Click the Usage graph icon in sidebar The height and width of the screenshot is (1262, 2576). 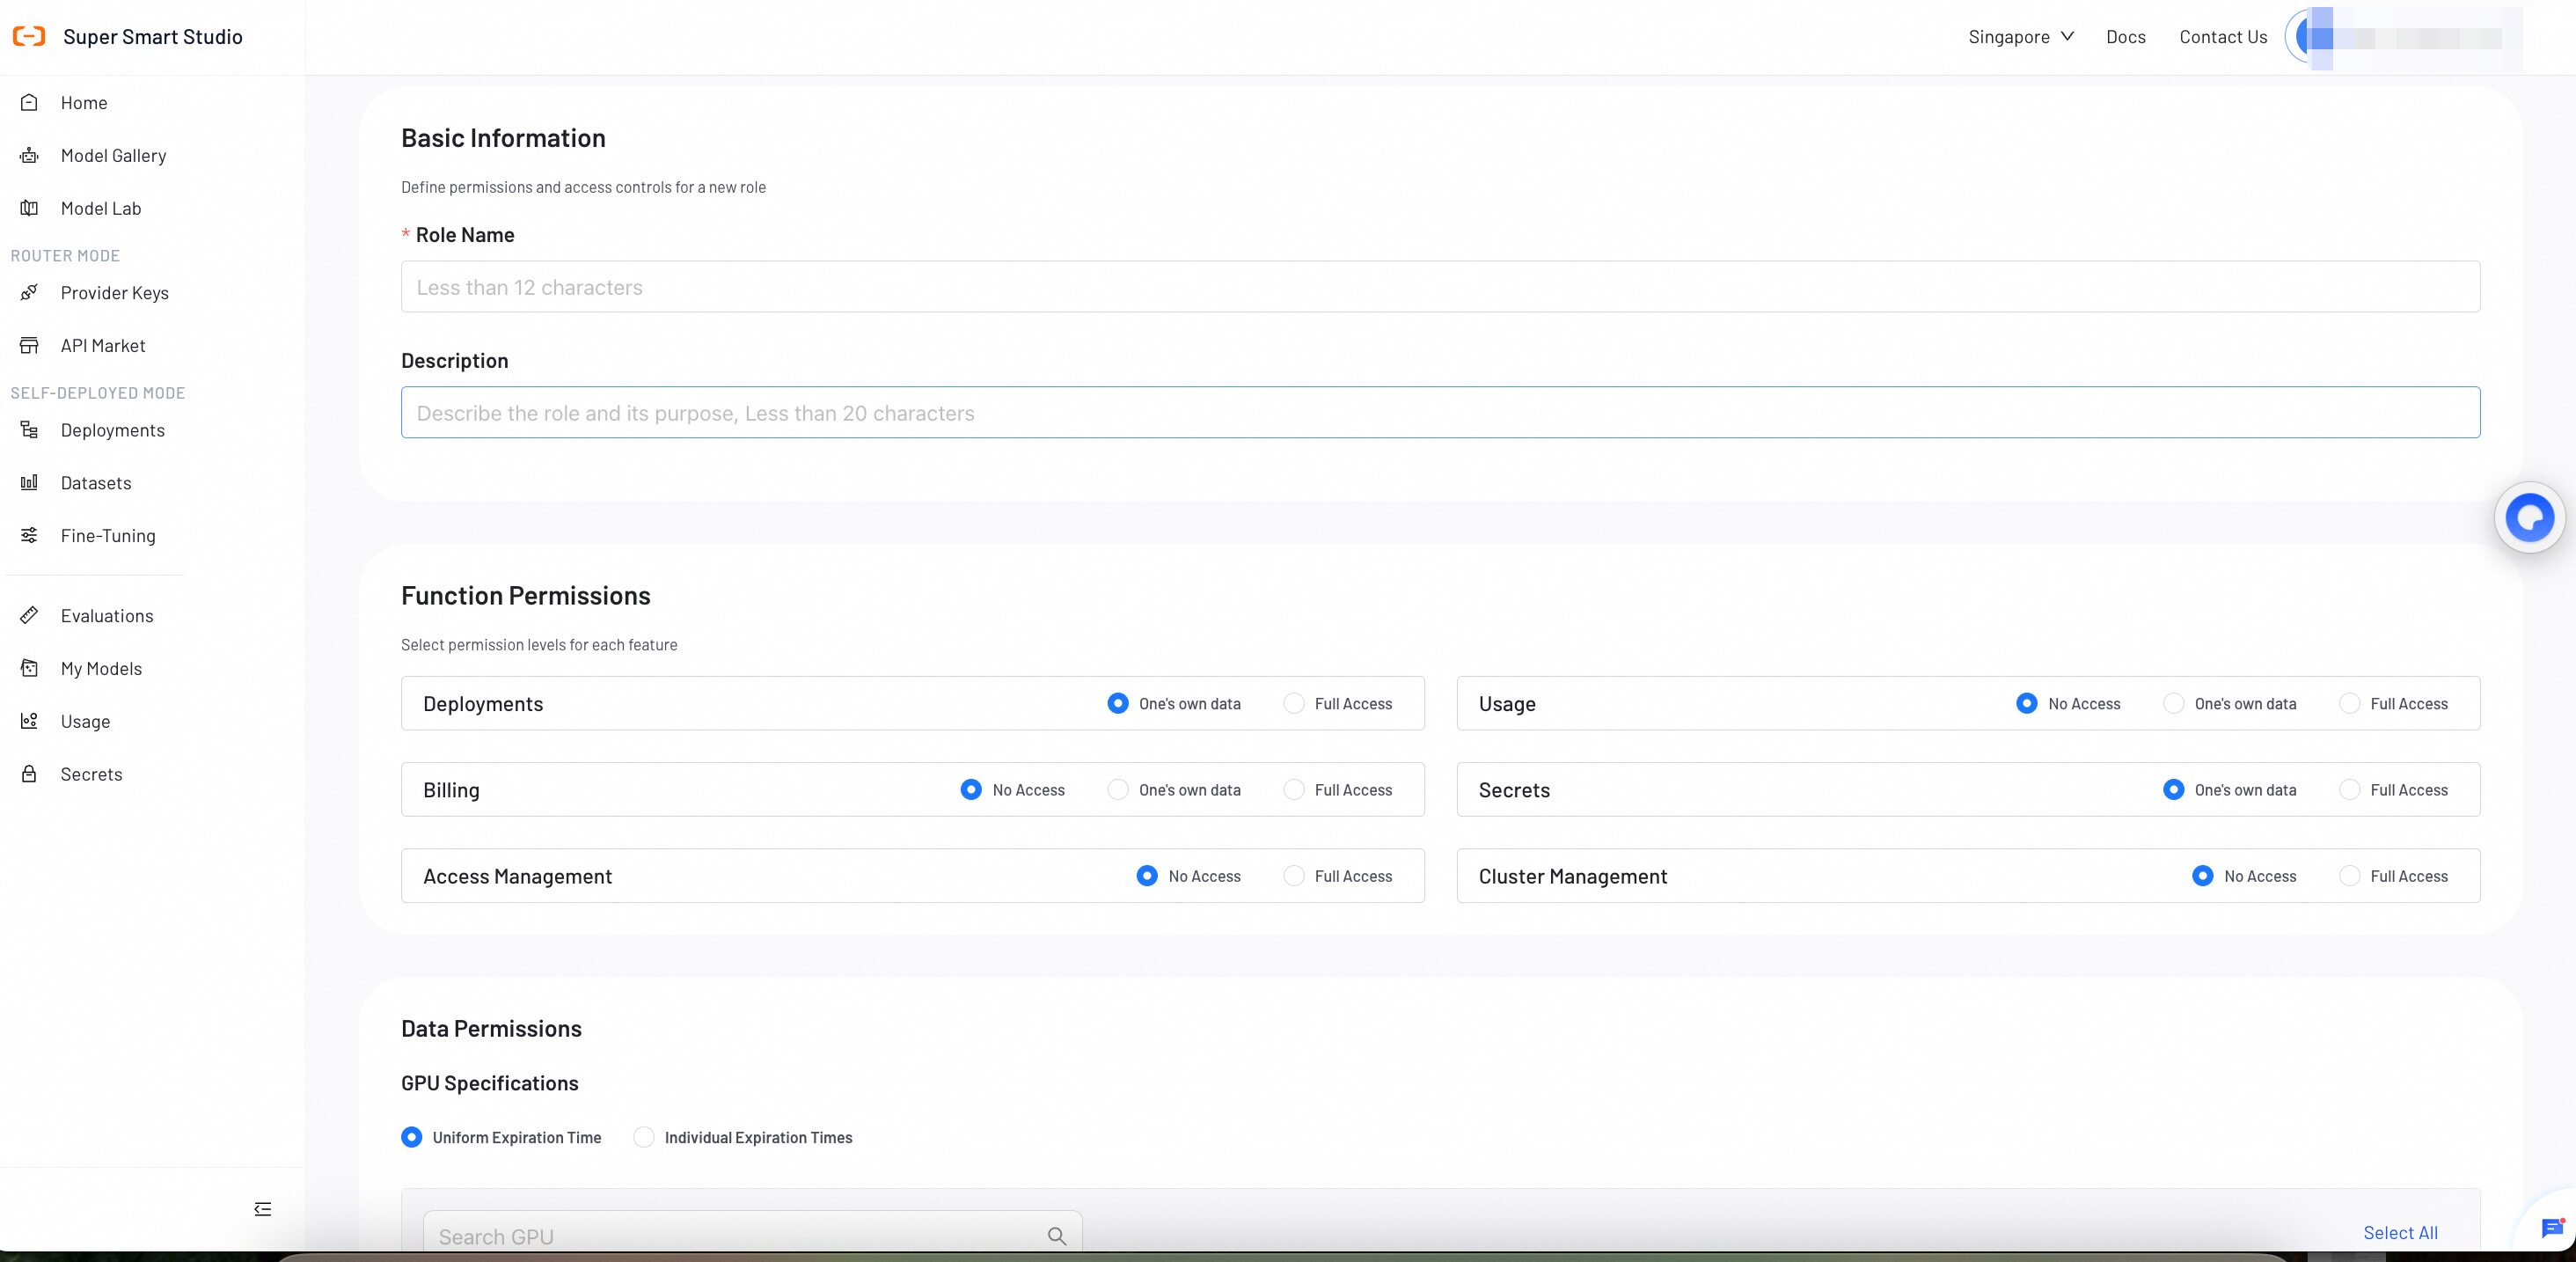tap(29, 721)
